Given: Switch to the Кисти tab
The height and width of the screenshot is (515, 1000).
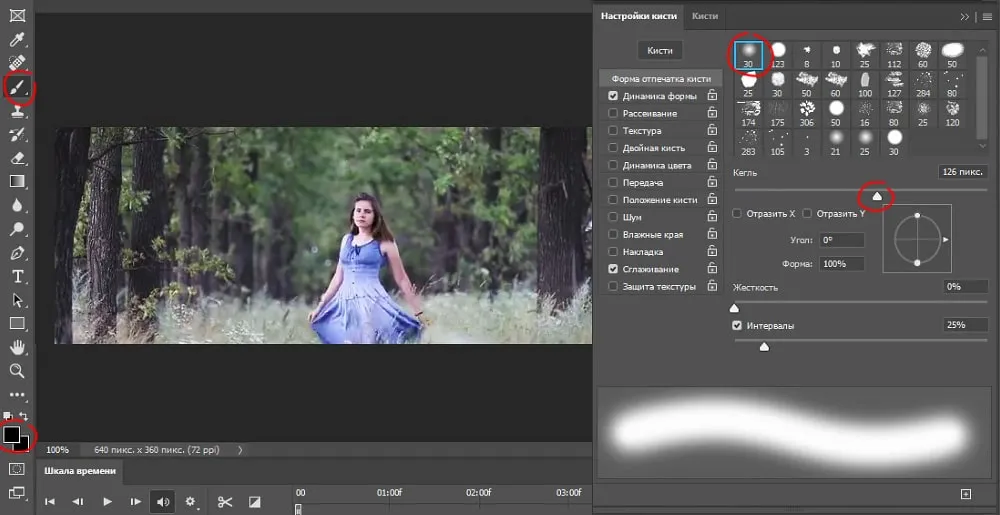Looking at the screenshot, I should (x=705, y=16).
